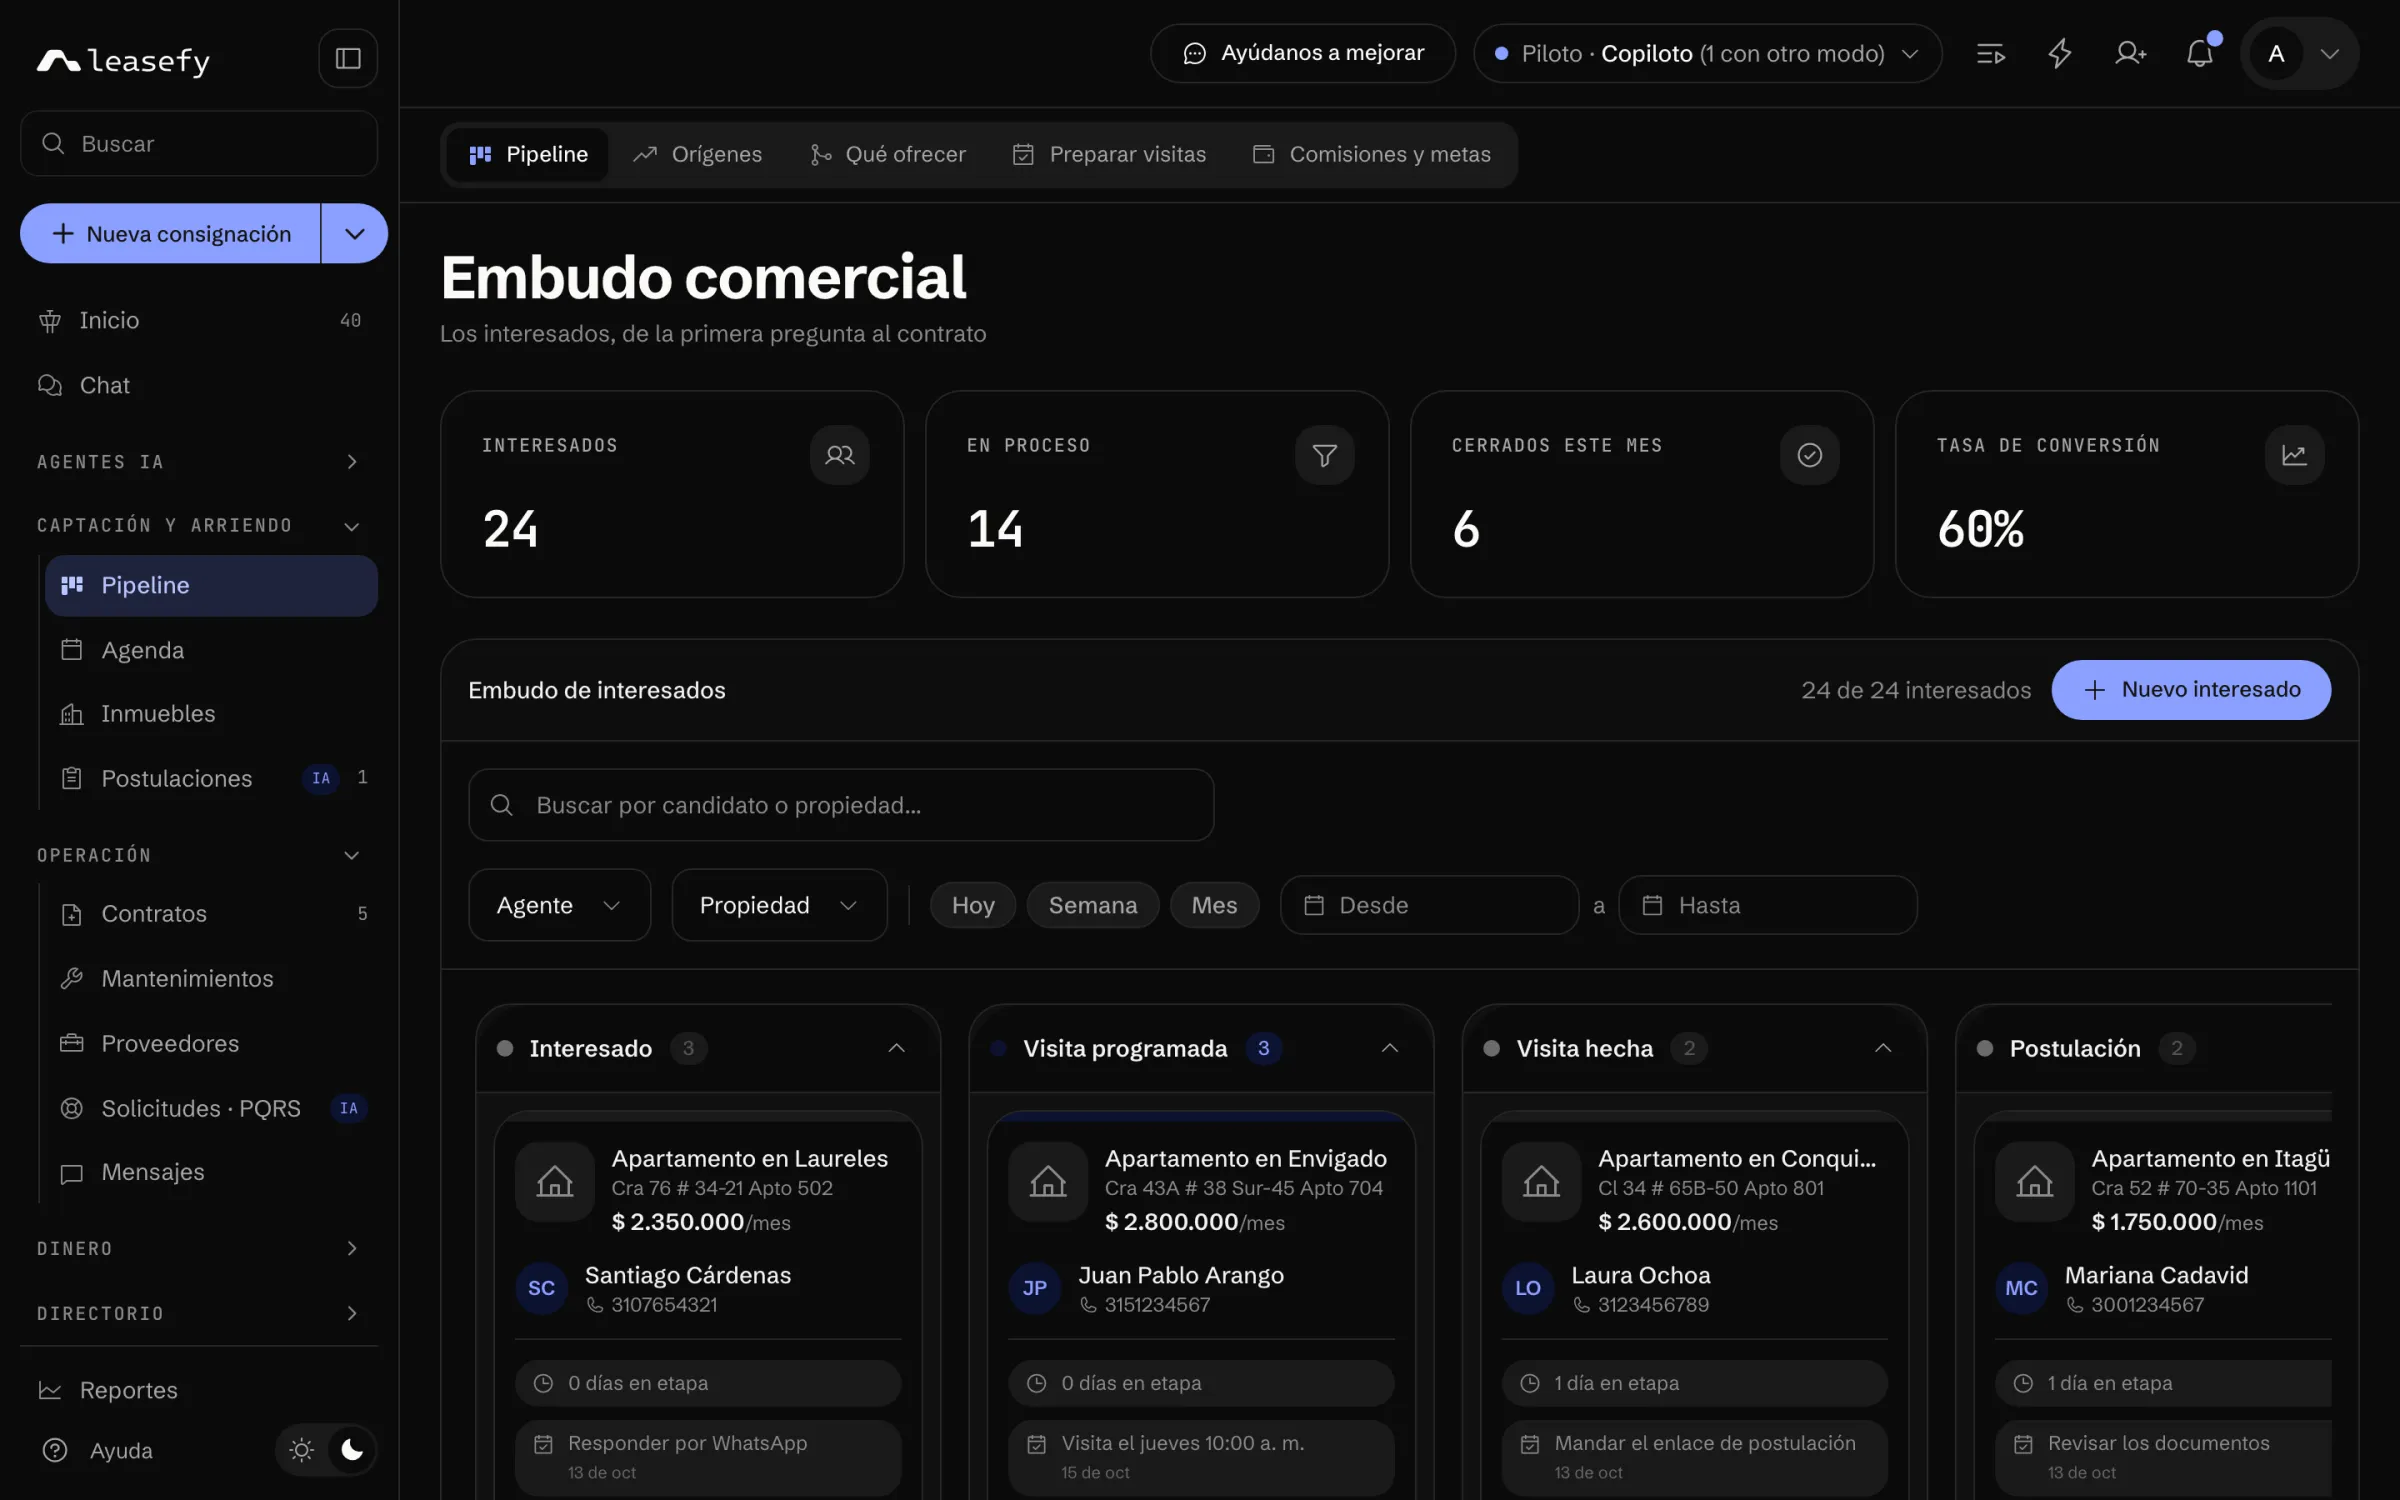2400x1500 pixels.
Task: Switch to the Orígenes tab
Action: [x=698, y=155]
